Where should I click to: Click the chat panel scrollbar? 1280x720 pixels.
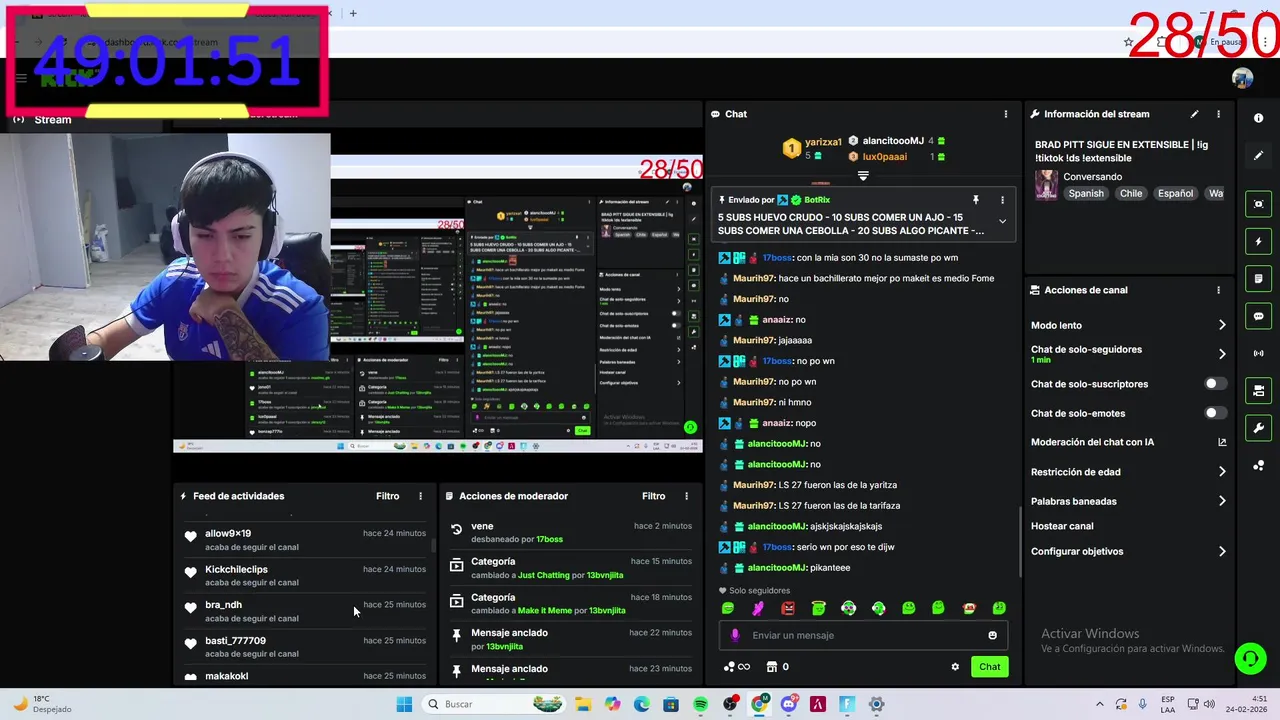pyautogui.click(x=1020, y=540)
